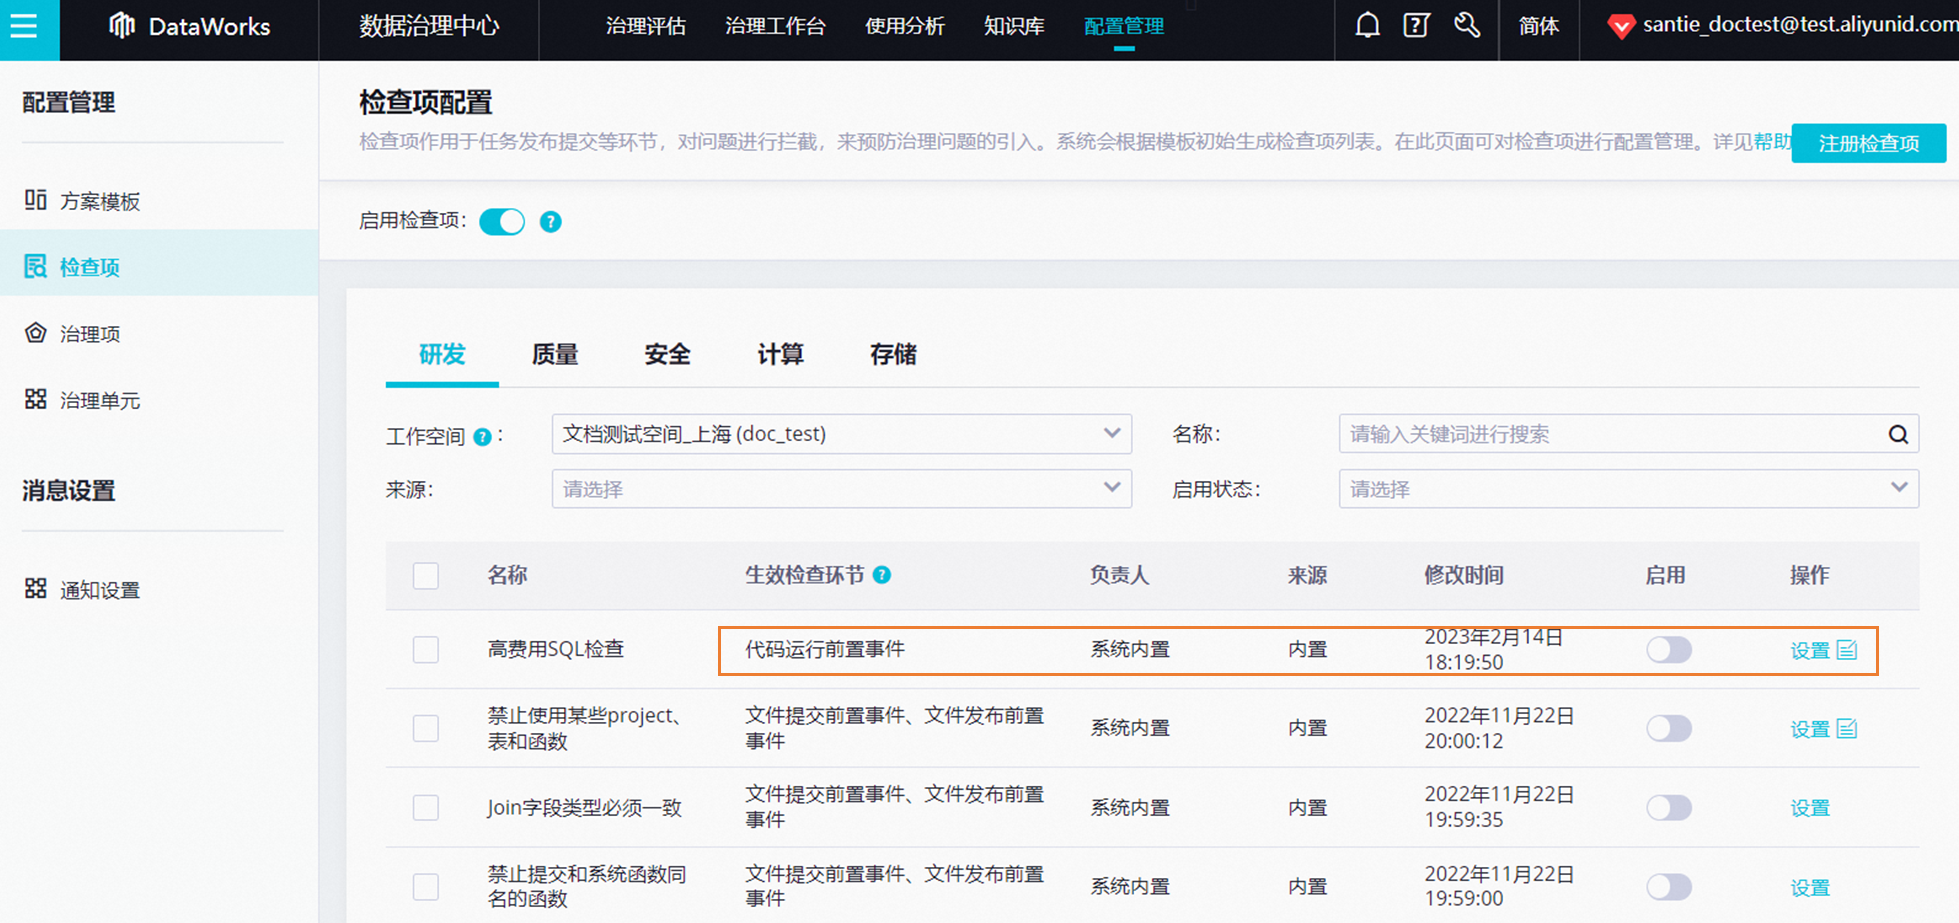Screen dimensions: 1959x923
Task: Open 治理项 in the sidebar
Action: (x=90, y=334)
